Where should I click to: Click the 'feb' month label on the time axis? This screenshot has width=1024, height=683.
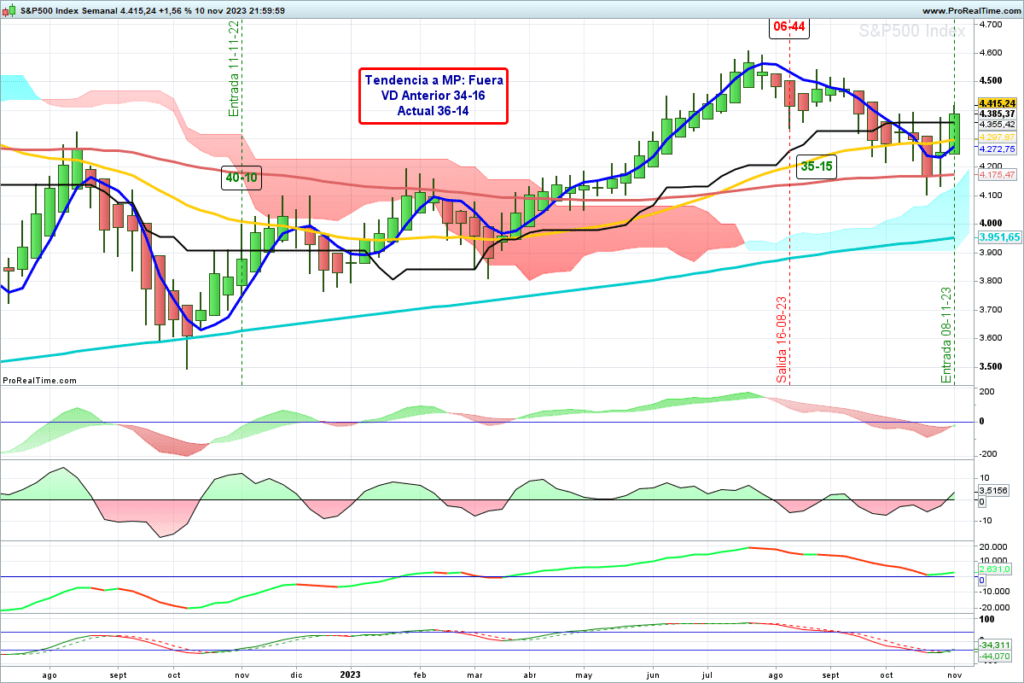pos(420,675)
